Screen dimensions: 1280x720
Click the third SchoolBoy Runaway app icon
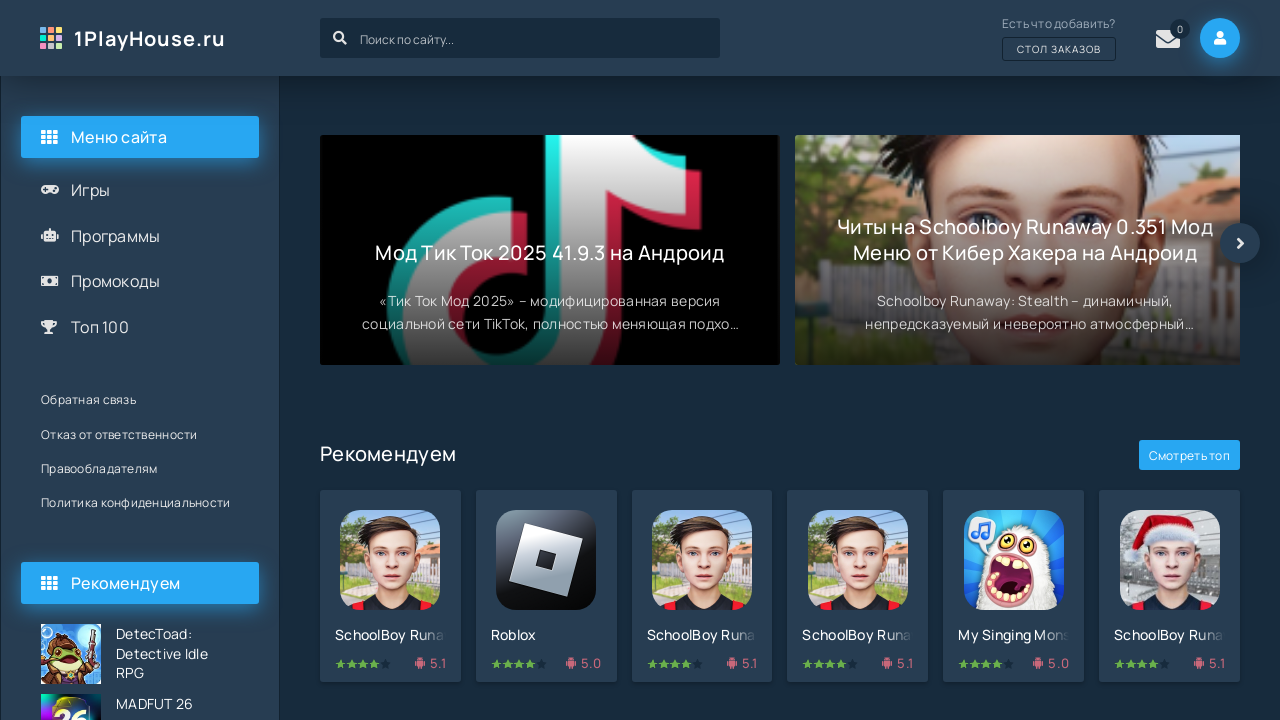[x=702, y=560]
